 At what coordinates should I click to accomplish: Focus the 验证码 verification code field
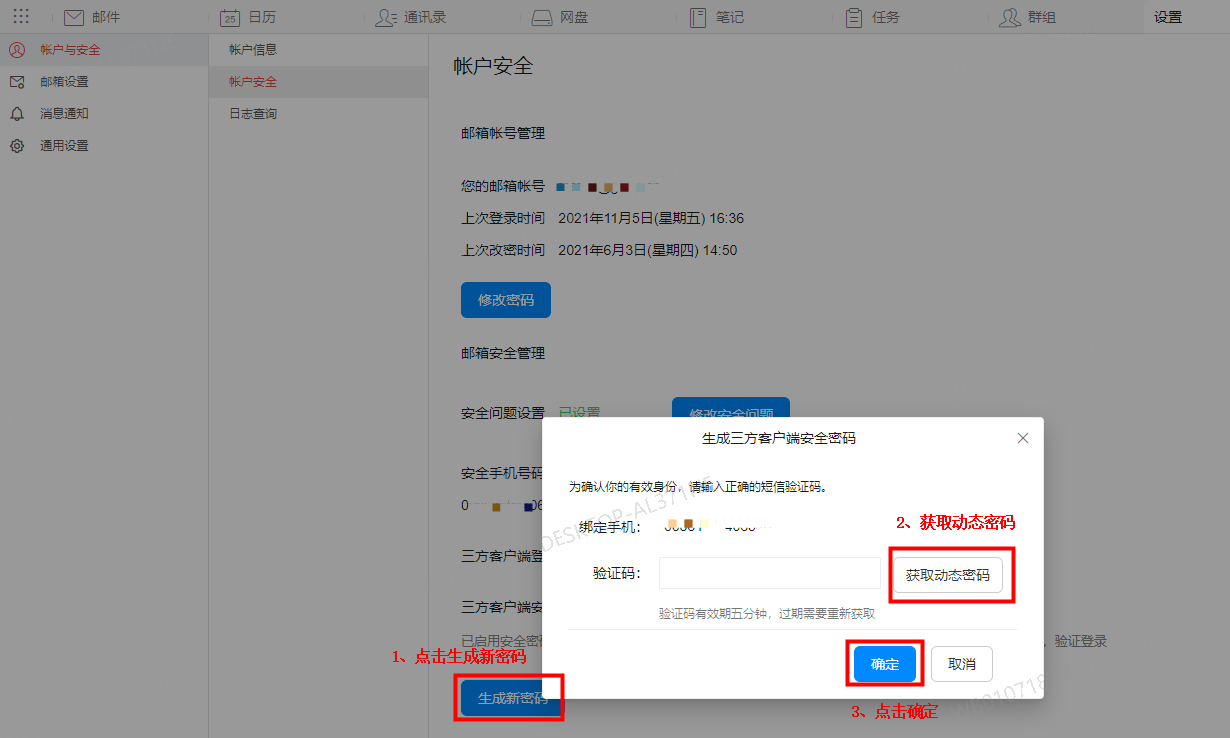[x=769, y=573]
